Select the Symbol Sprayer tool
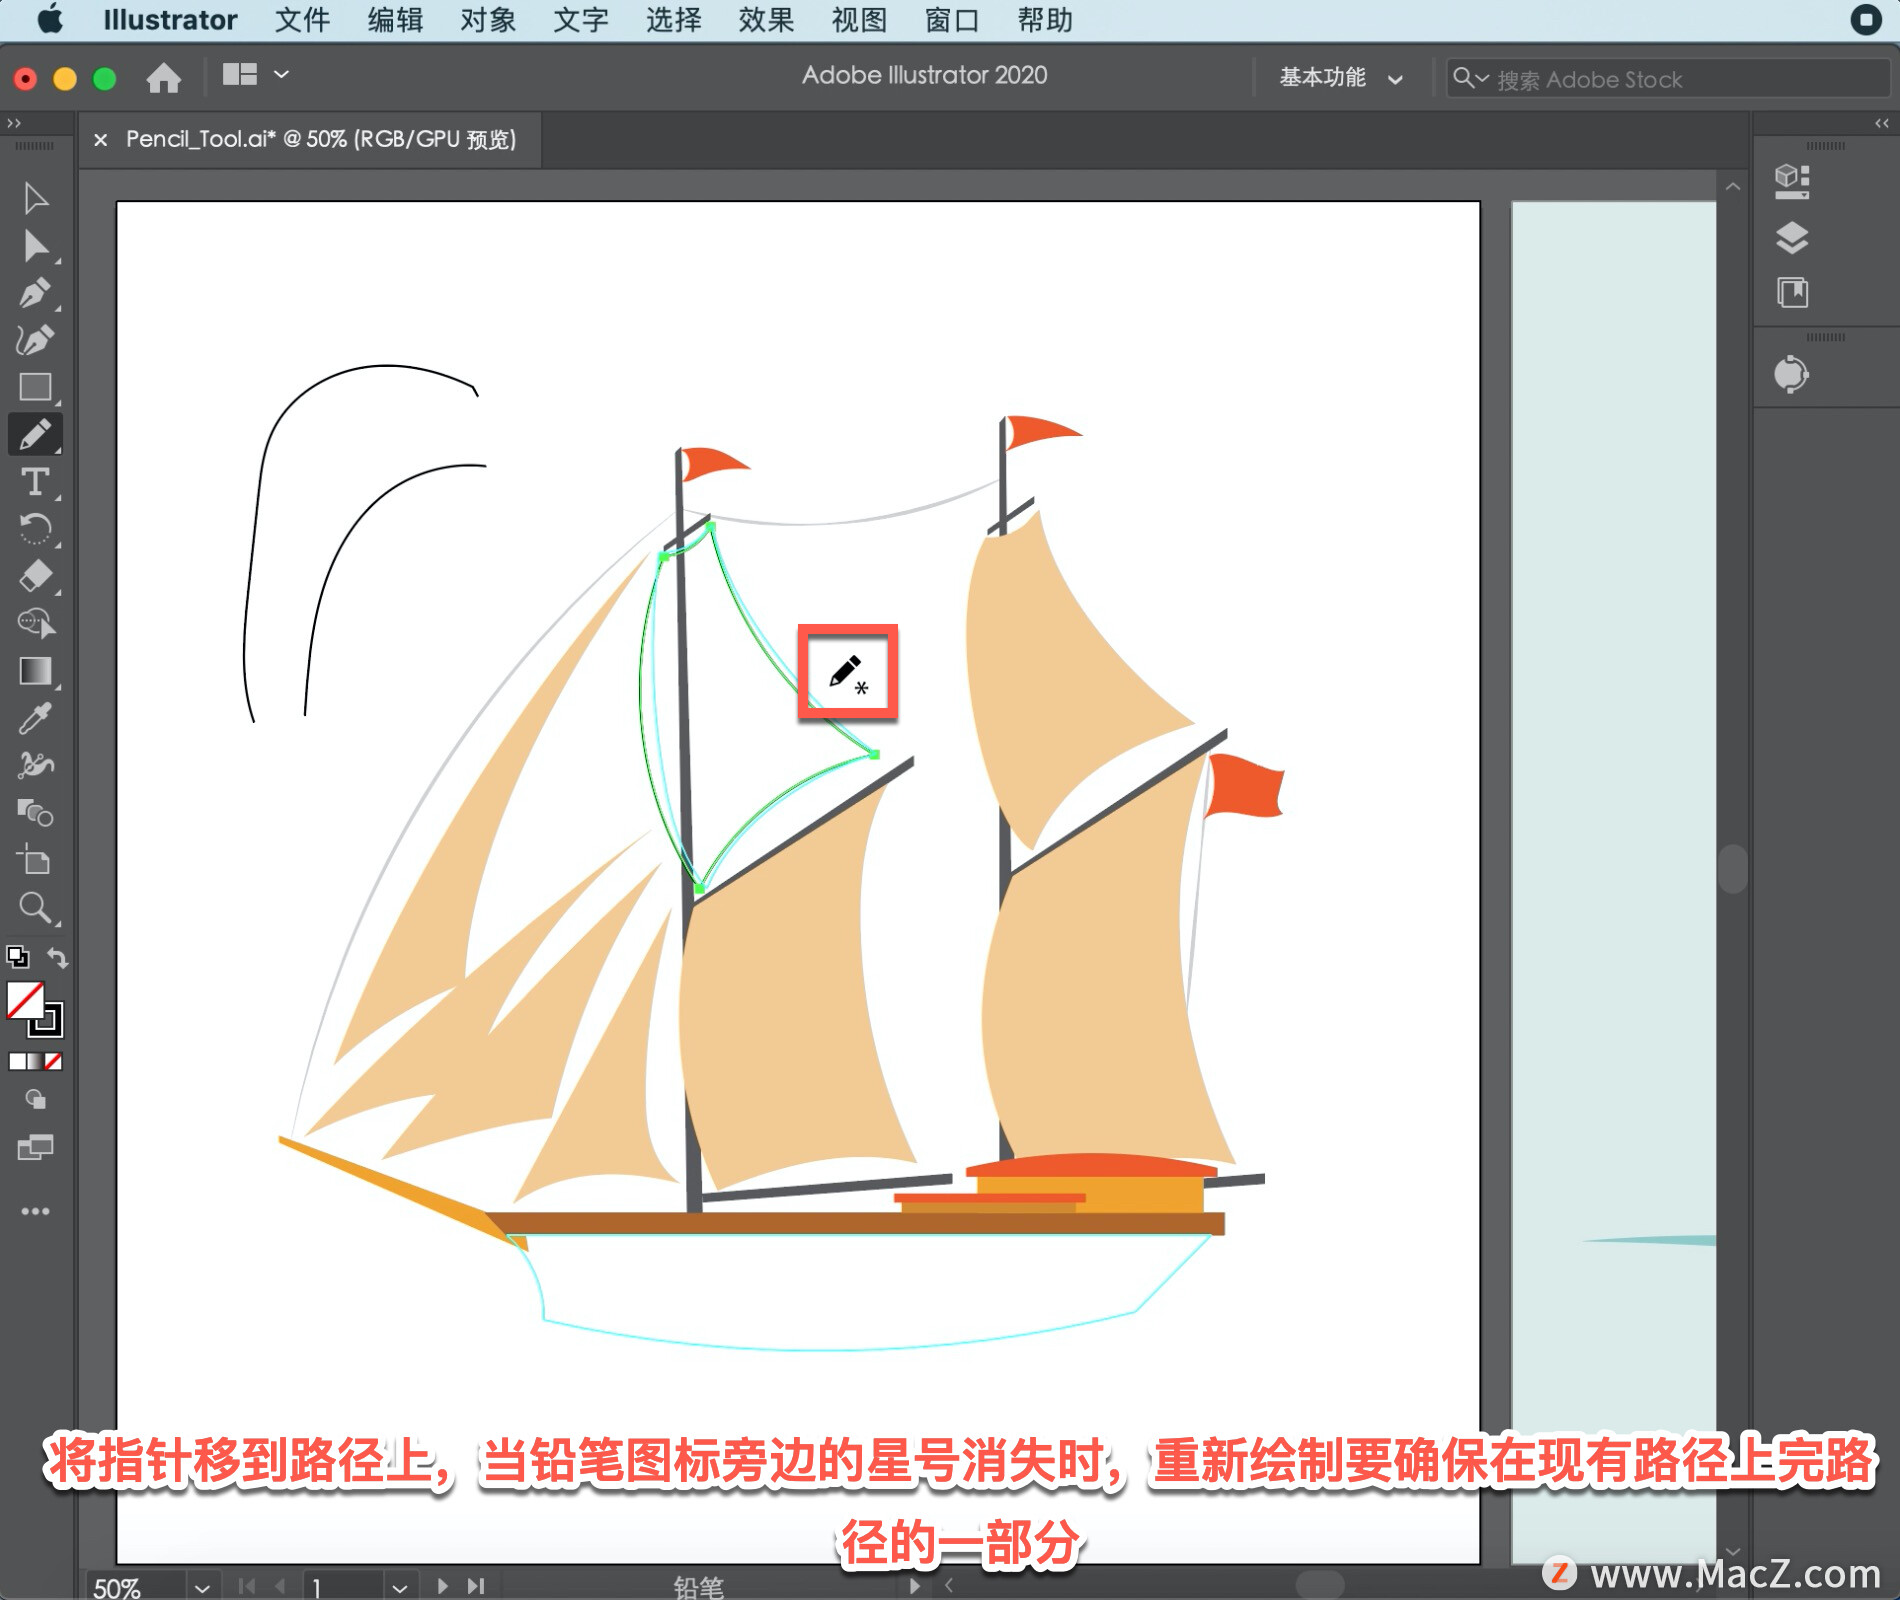The width and height of the screenshot is (1900, 1600). pyautogui.click(x=35, y=765)
